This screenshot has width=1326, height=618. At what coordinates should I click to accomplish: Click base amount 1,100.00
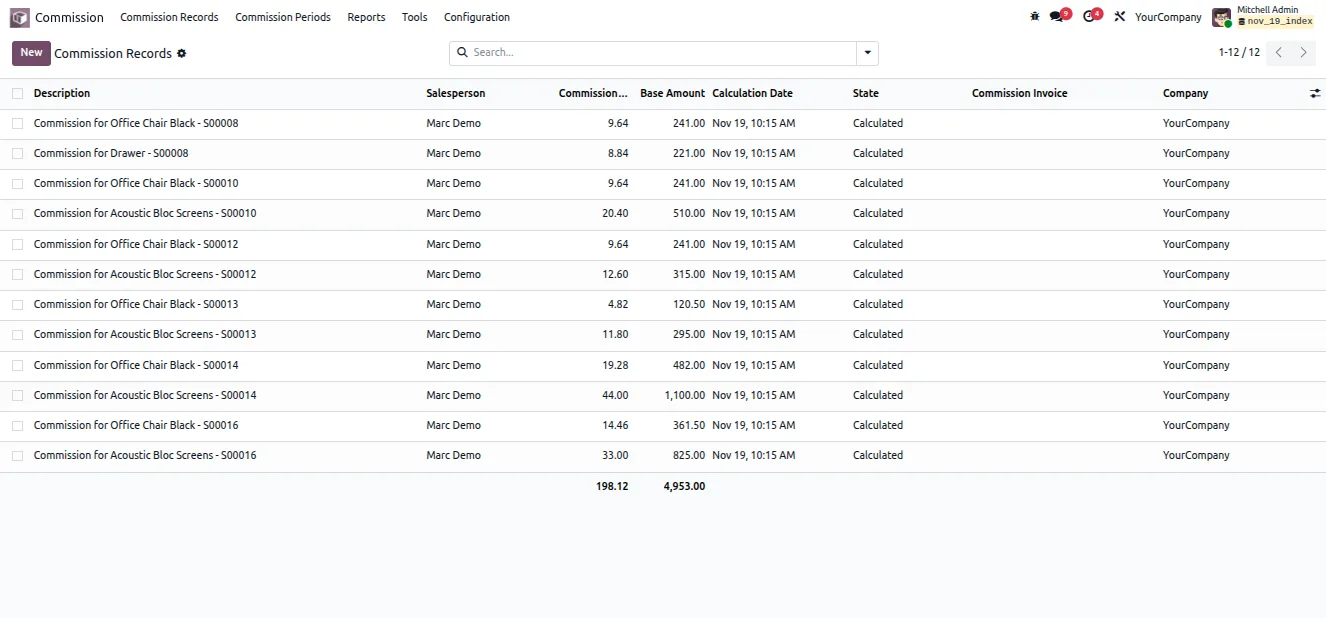pyautogui.click(x=684, y=395)
